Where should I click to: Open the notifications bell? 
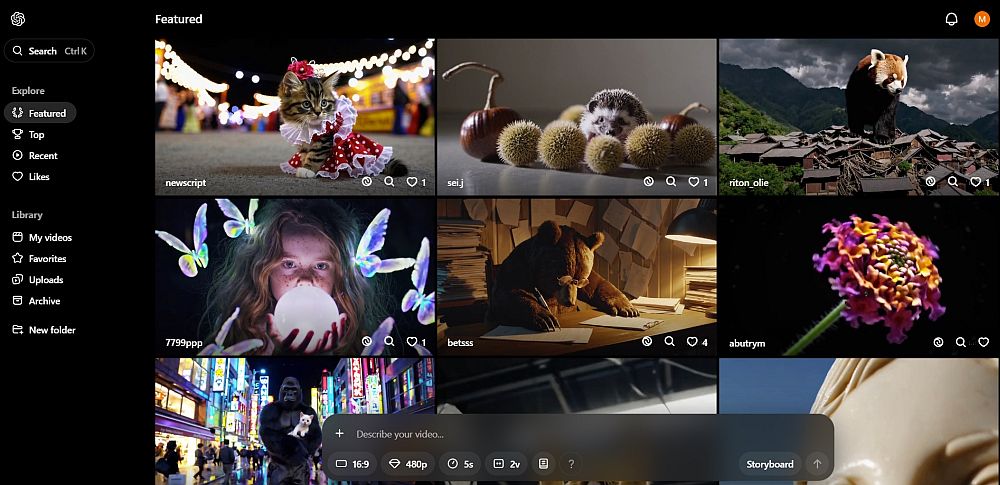[x=951, y=19]
